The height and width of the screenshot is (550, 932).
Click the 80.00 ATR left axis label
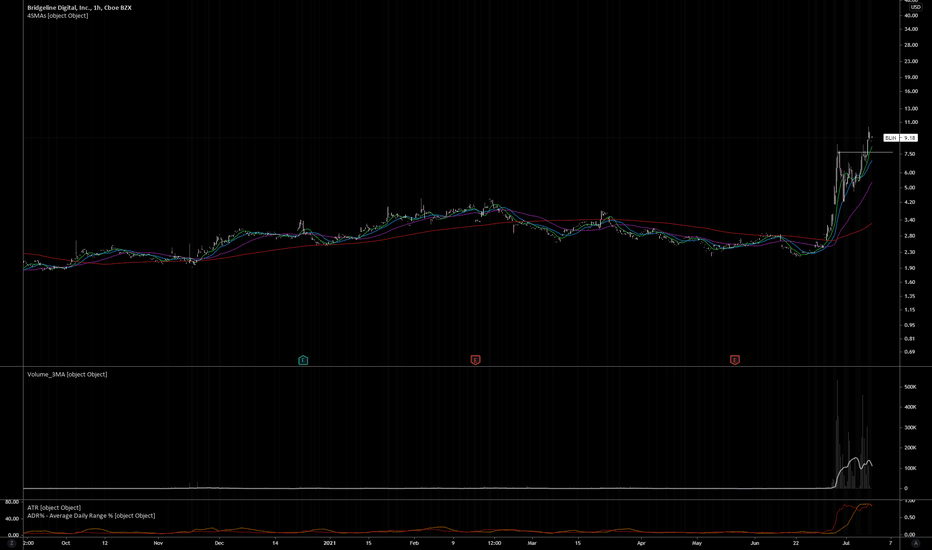tap(12, 502)
